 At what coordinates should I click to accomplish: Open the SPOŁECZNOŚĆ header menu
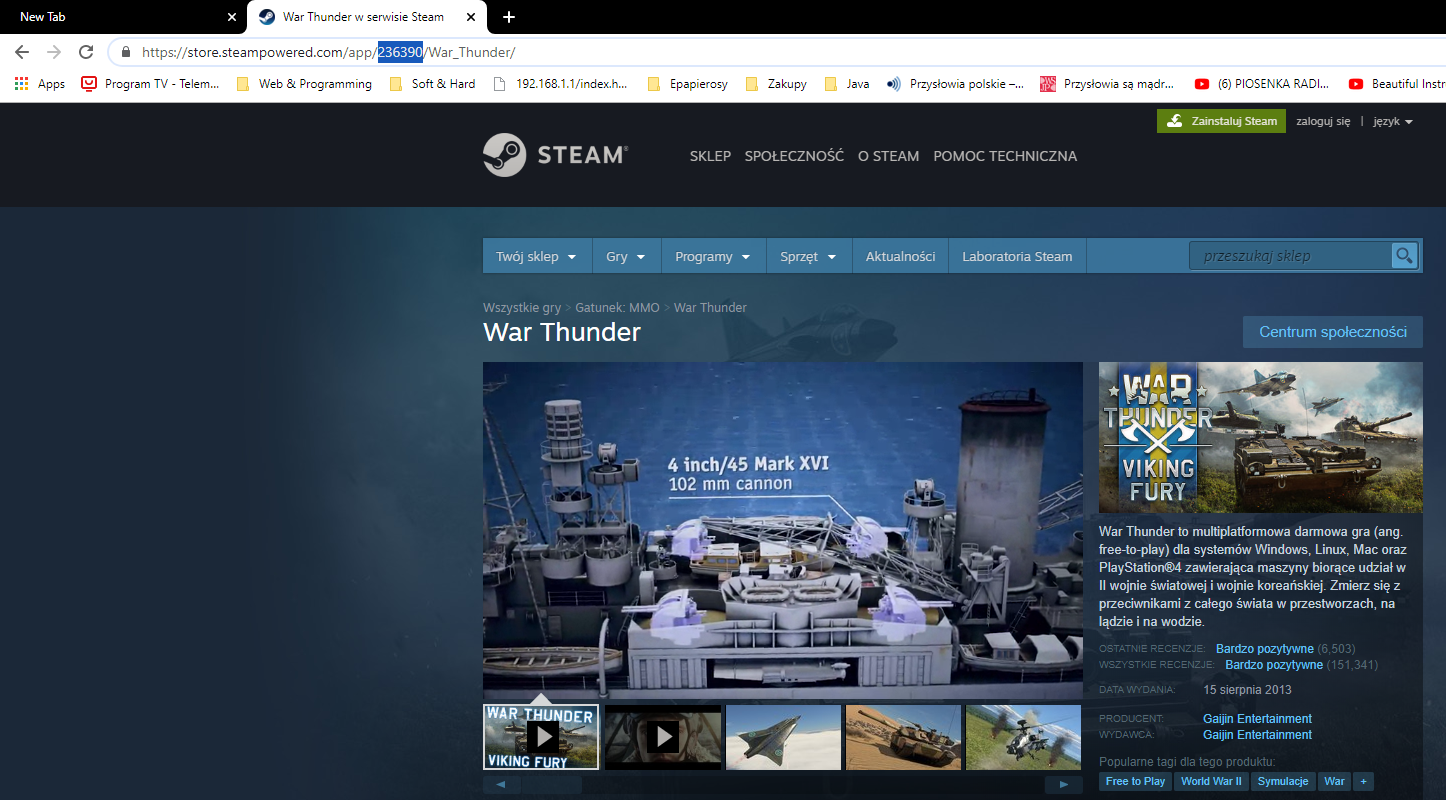[x=794, y=156]
